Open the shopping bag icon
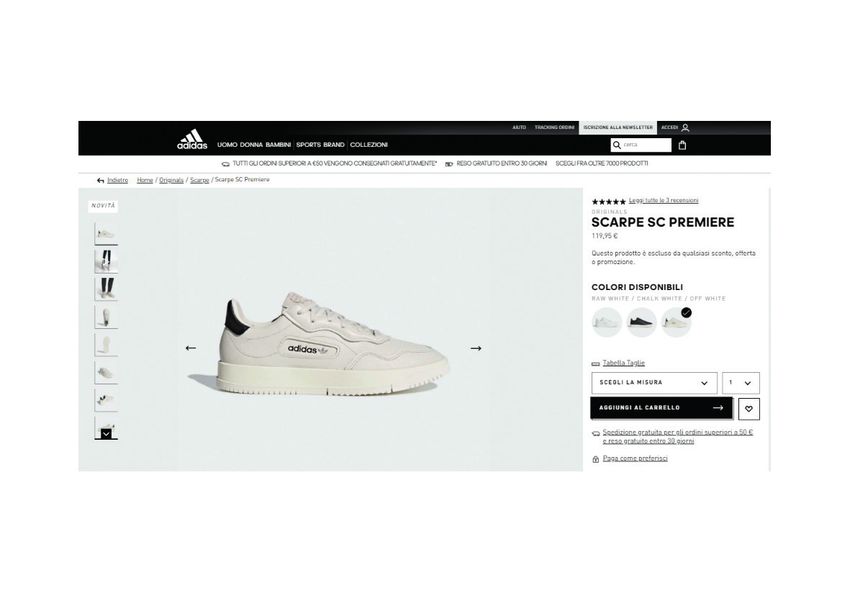The width and height of the screenshot is (850, 606). tap(682, 145)
